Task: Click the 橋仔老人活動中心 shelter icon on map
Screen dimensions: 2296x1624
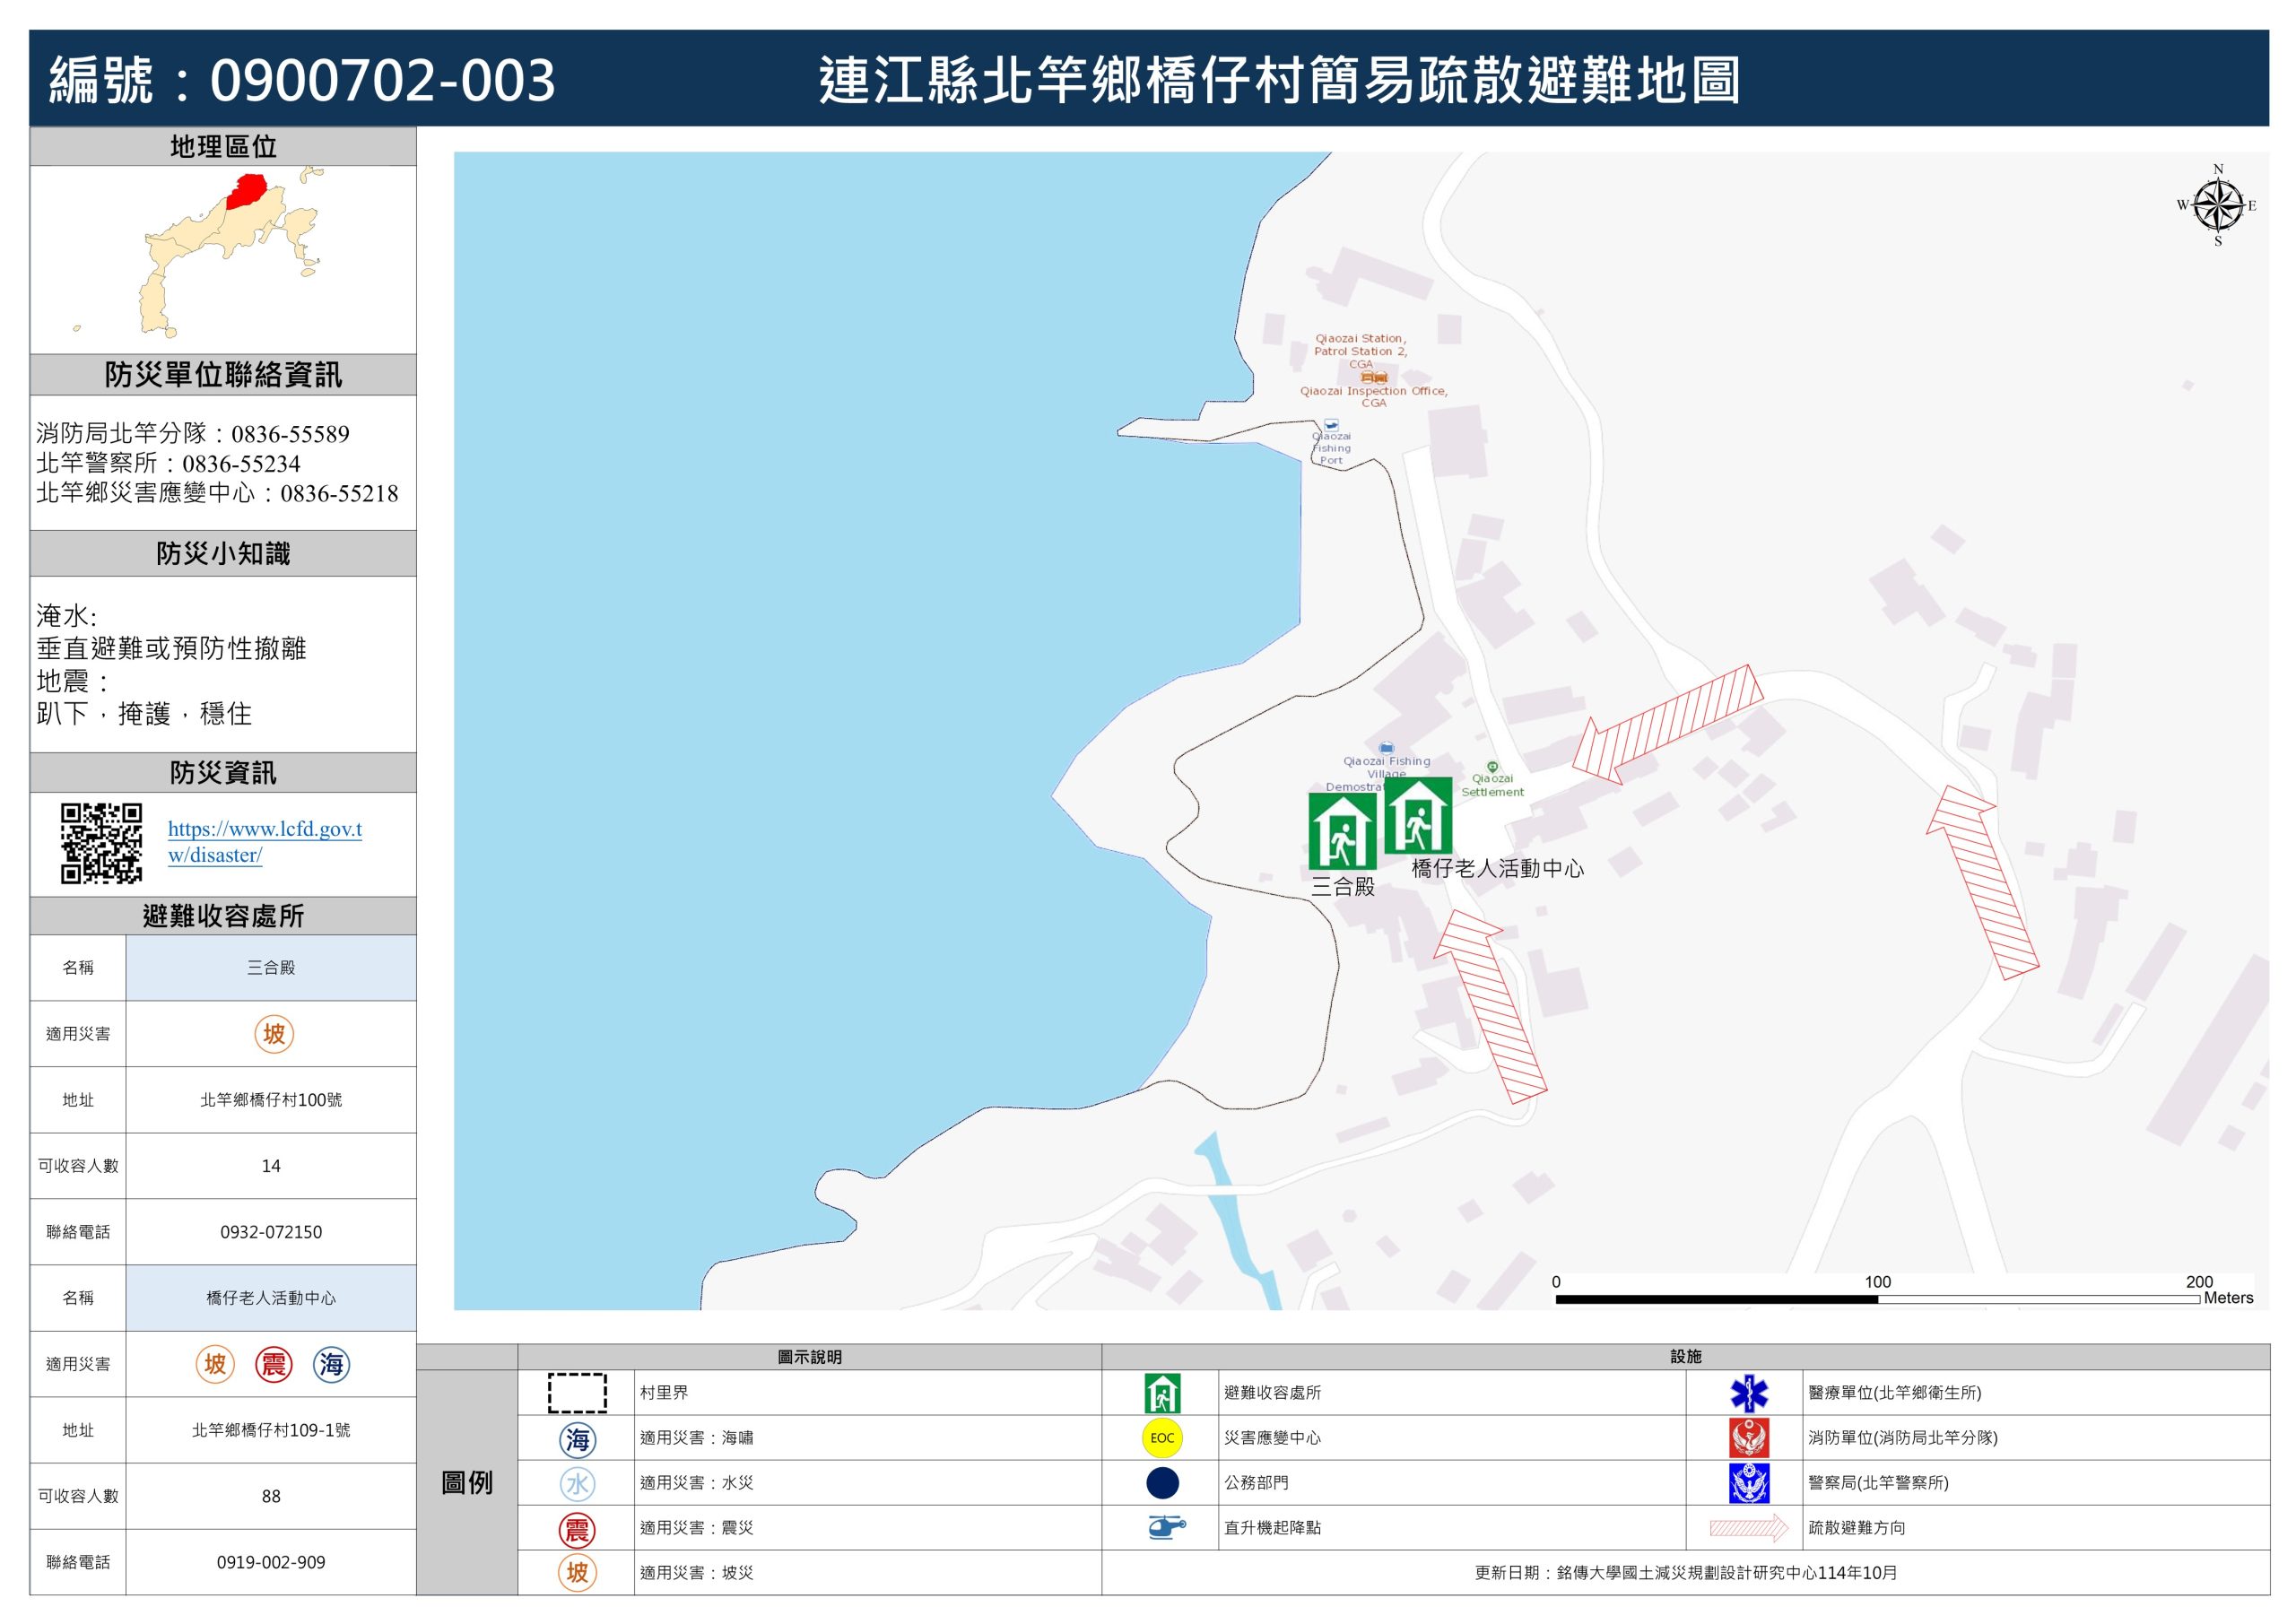Action: [x=1417, y=815]
